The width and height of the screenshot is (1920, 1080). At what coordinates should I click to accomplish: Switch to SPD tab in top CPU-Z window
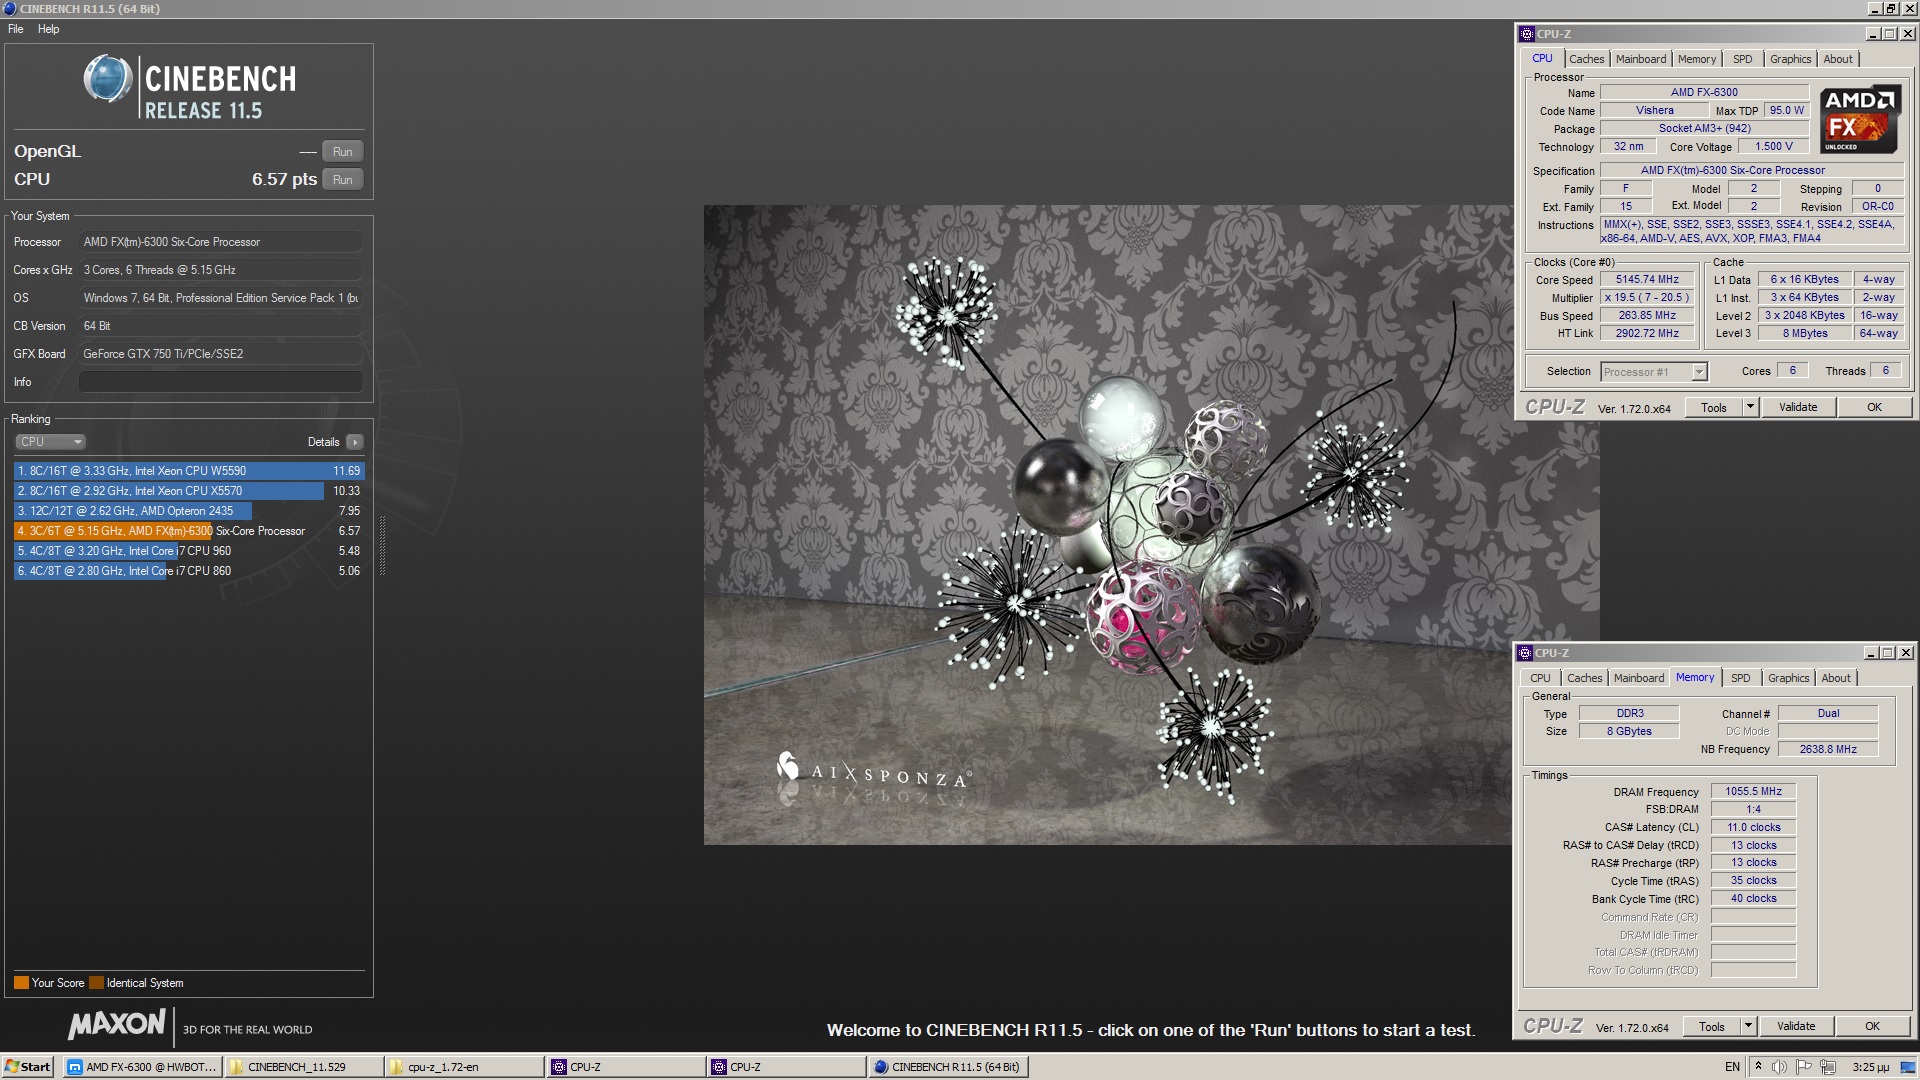pos(1742,59)
